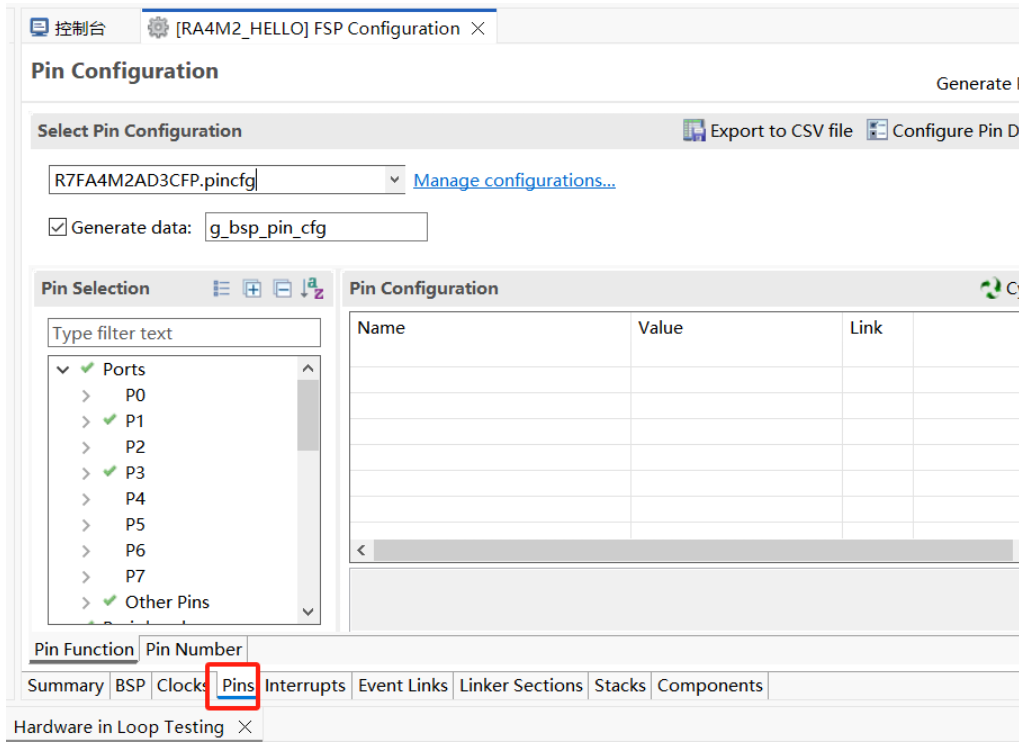Image resolution: width=1019 pixels, height=753 pixels.
Task: Click the alphabetical sort icon in Pin Selection
Action: click(x=313, y=289)
